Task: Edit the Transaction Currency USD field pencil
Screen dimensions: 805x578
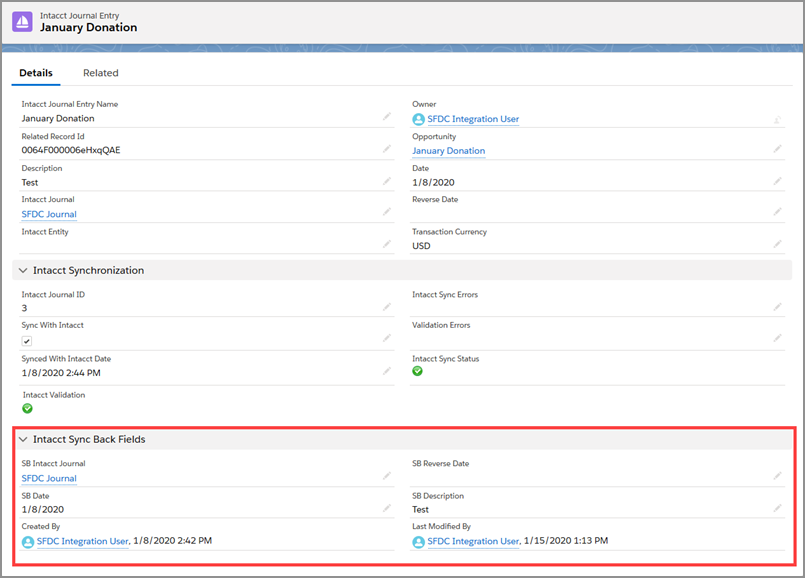Action: [777, 244]
